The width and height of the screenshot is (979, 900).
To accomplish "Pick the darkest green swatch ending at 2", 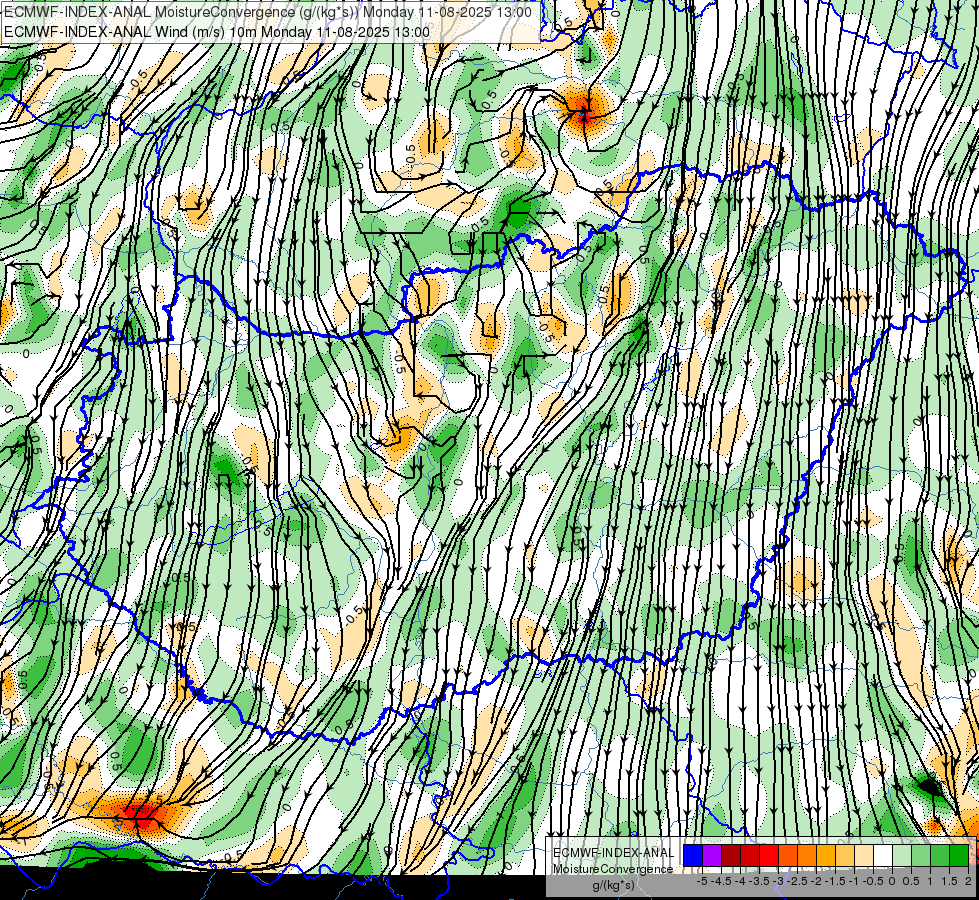I will click(x=959, y=855).
